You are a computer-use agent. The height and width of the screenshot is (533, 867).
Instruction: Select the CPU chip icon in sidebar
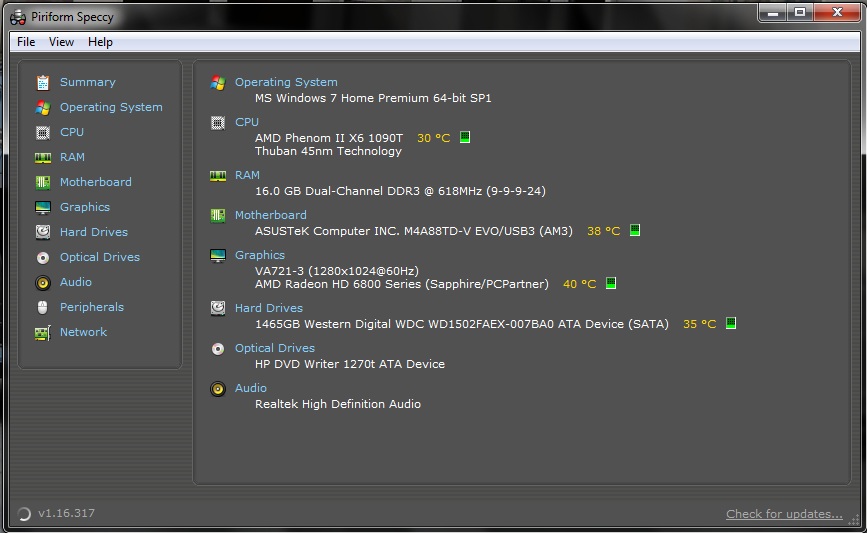(x=43, y=132)
